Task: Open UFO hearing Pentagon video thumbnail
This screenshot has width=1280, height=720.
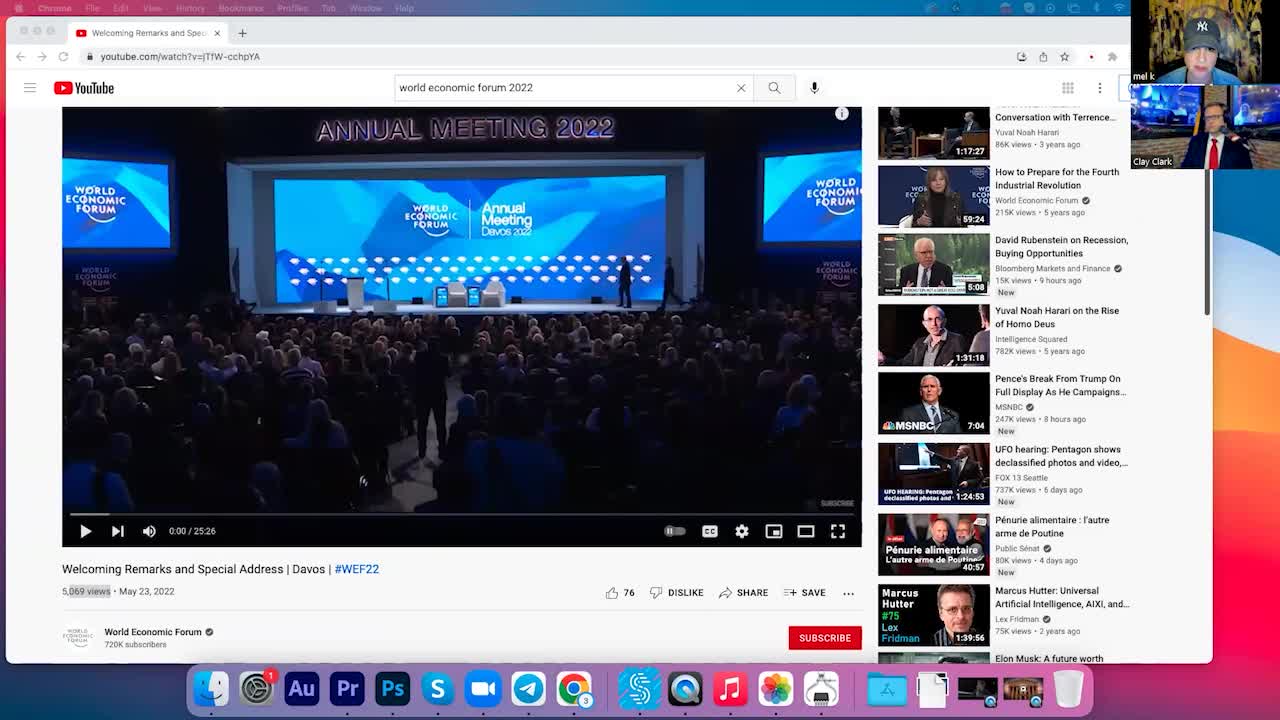Action: 934,473
